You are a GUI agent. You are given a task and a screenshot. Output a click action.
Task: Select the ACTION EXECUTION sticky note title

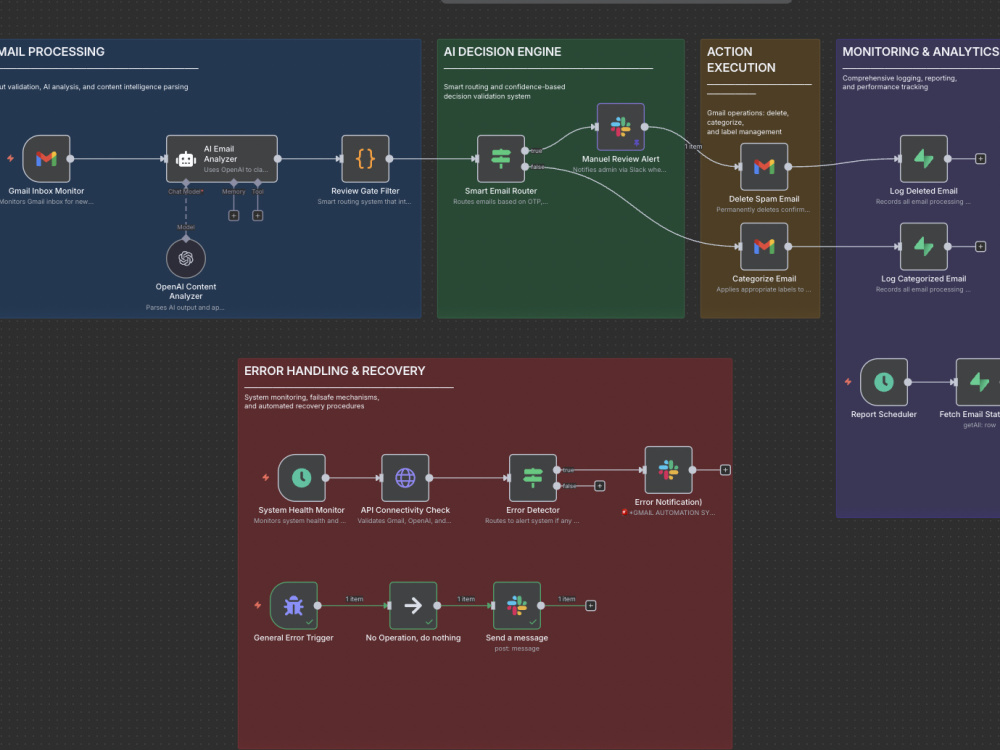[x=741, y=59]
